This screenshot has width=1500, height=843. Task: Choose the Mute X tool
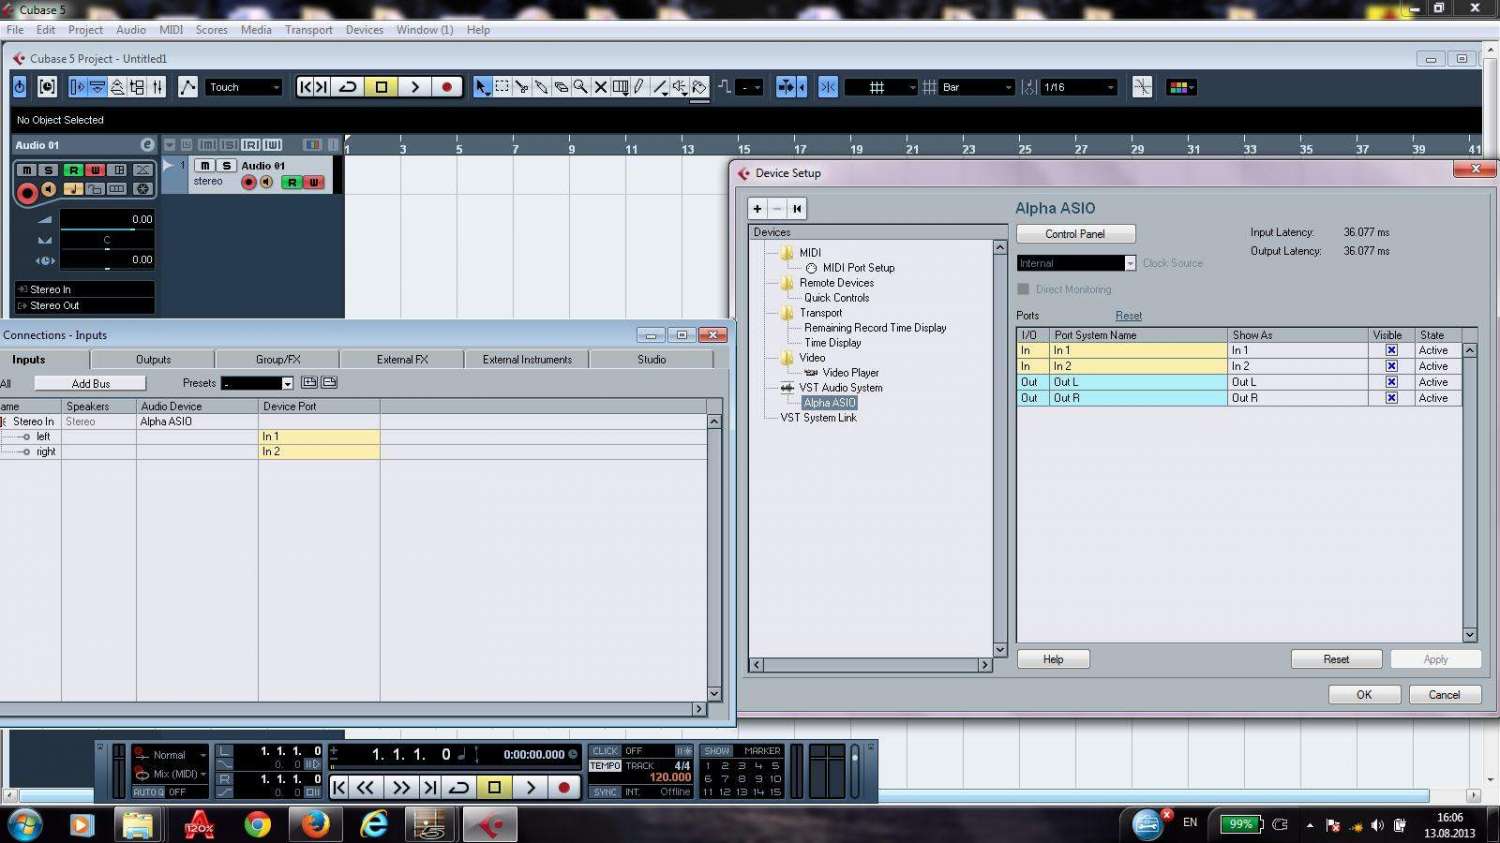point(601,88)
